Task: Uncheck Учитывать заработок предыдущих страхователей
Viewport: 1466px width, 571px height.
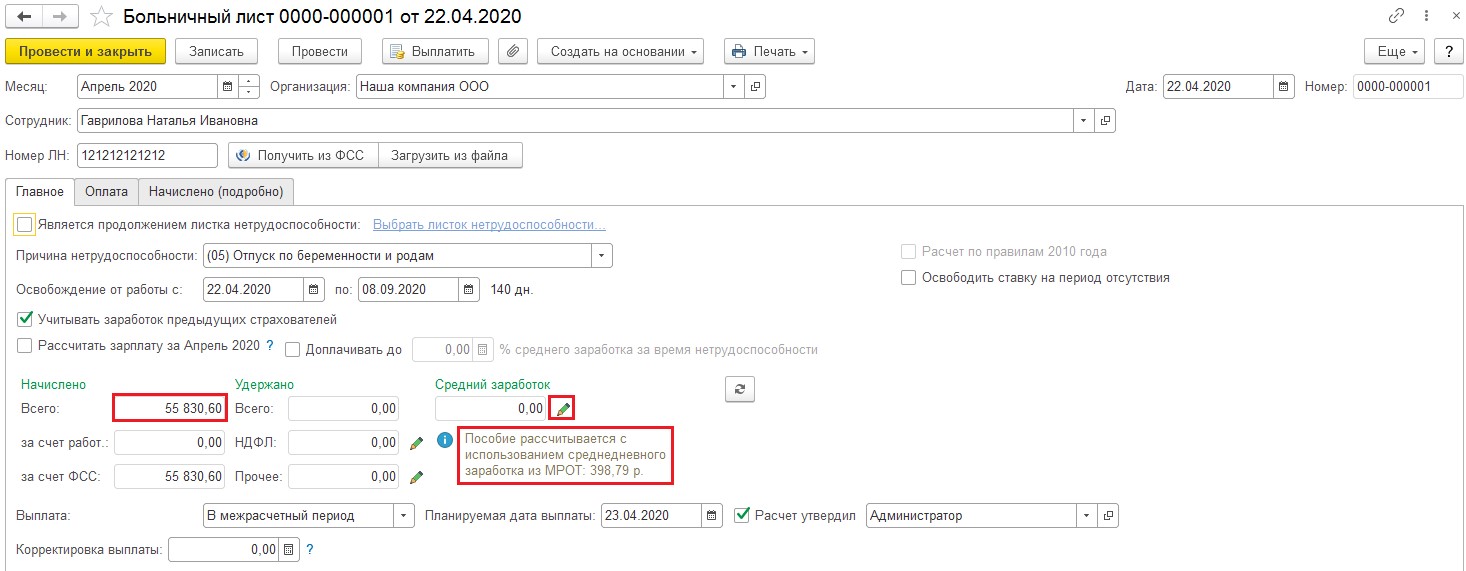Action: click(25, 320)
